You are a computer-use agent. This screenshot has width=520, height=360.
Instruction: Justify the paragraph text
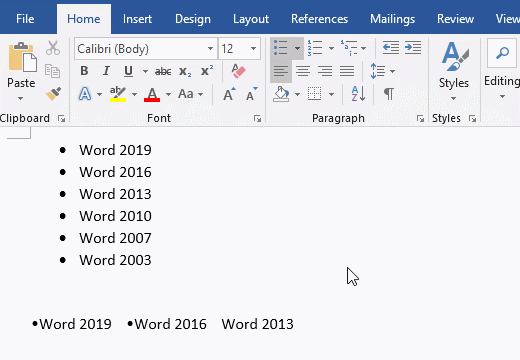(x=347, y=71)
